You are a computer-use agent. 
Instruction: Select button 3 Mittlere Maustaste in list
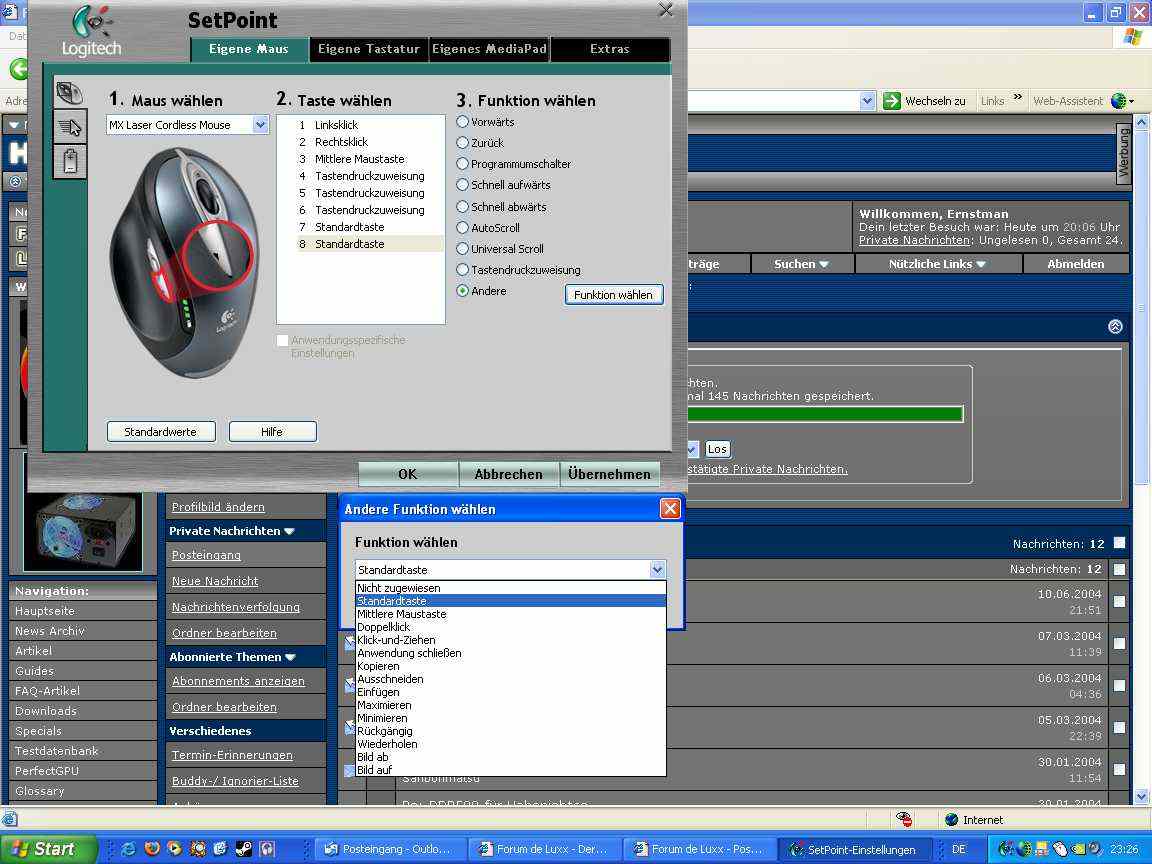tap(370, 159)
